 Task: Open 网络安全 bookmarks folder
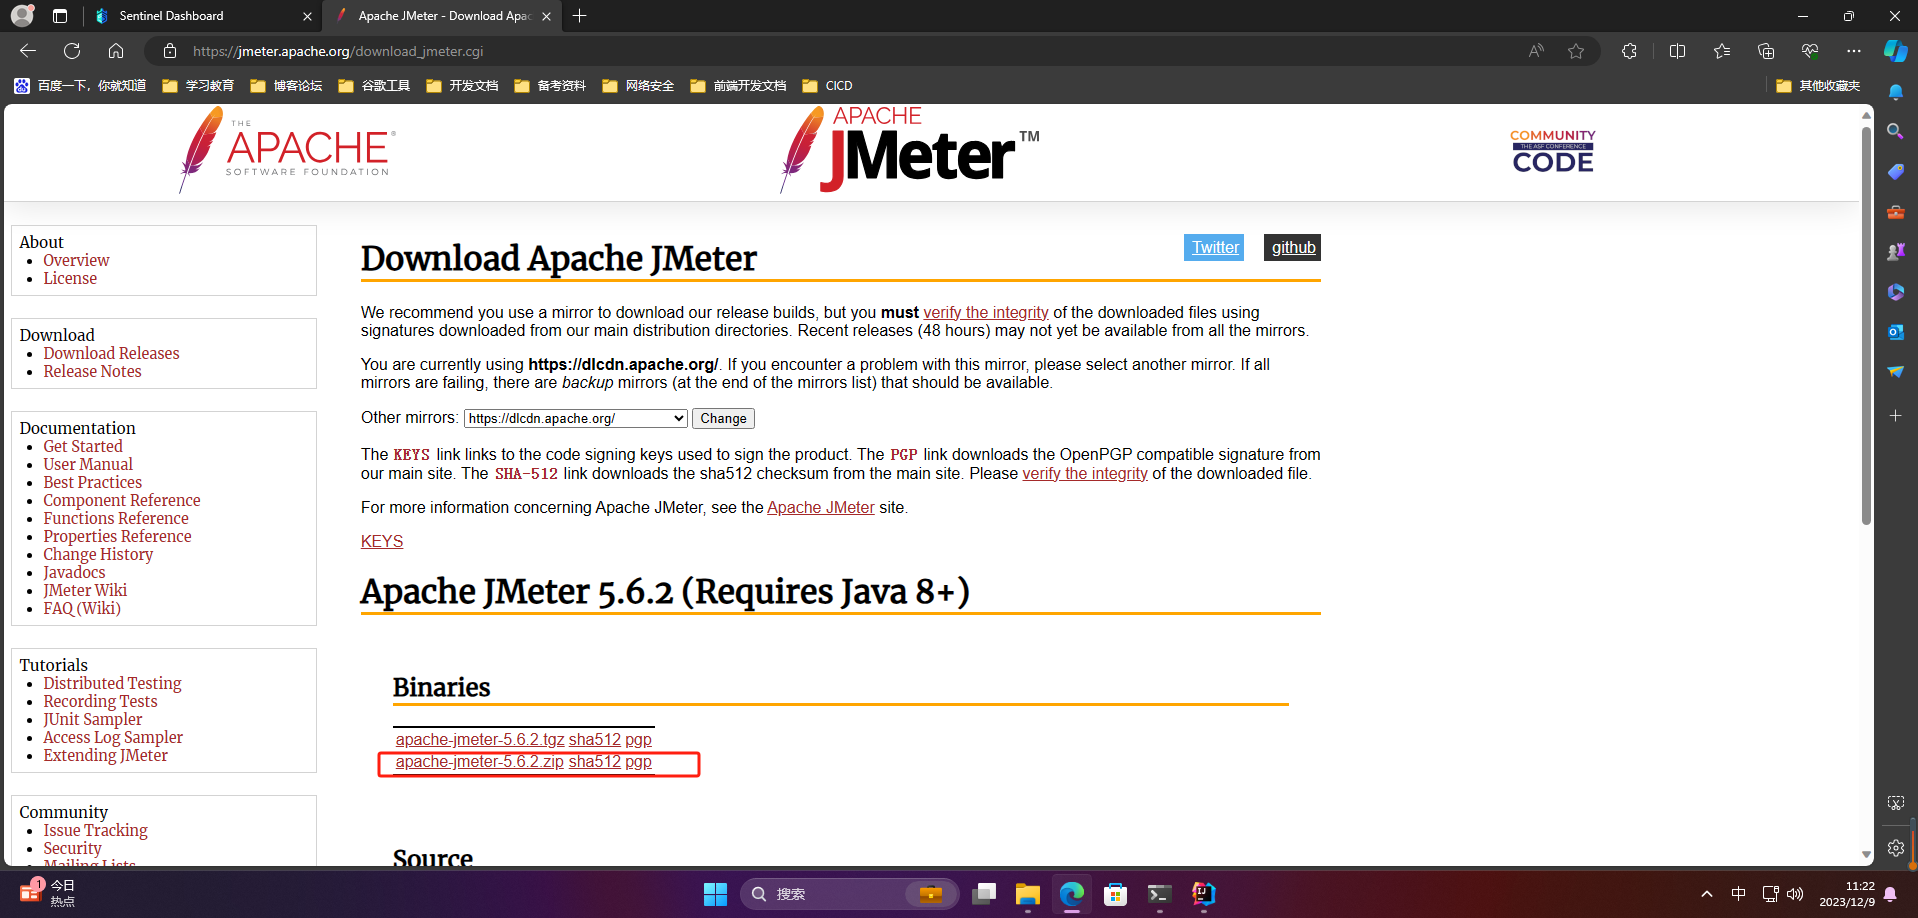coord(638,86)
